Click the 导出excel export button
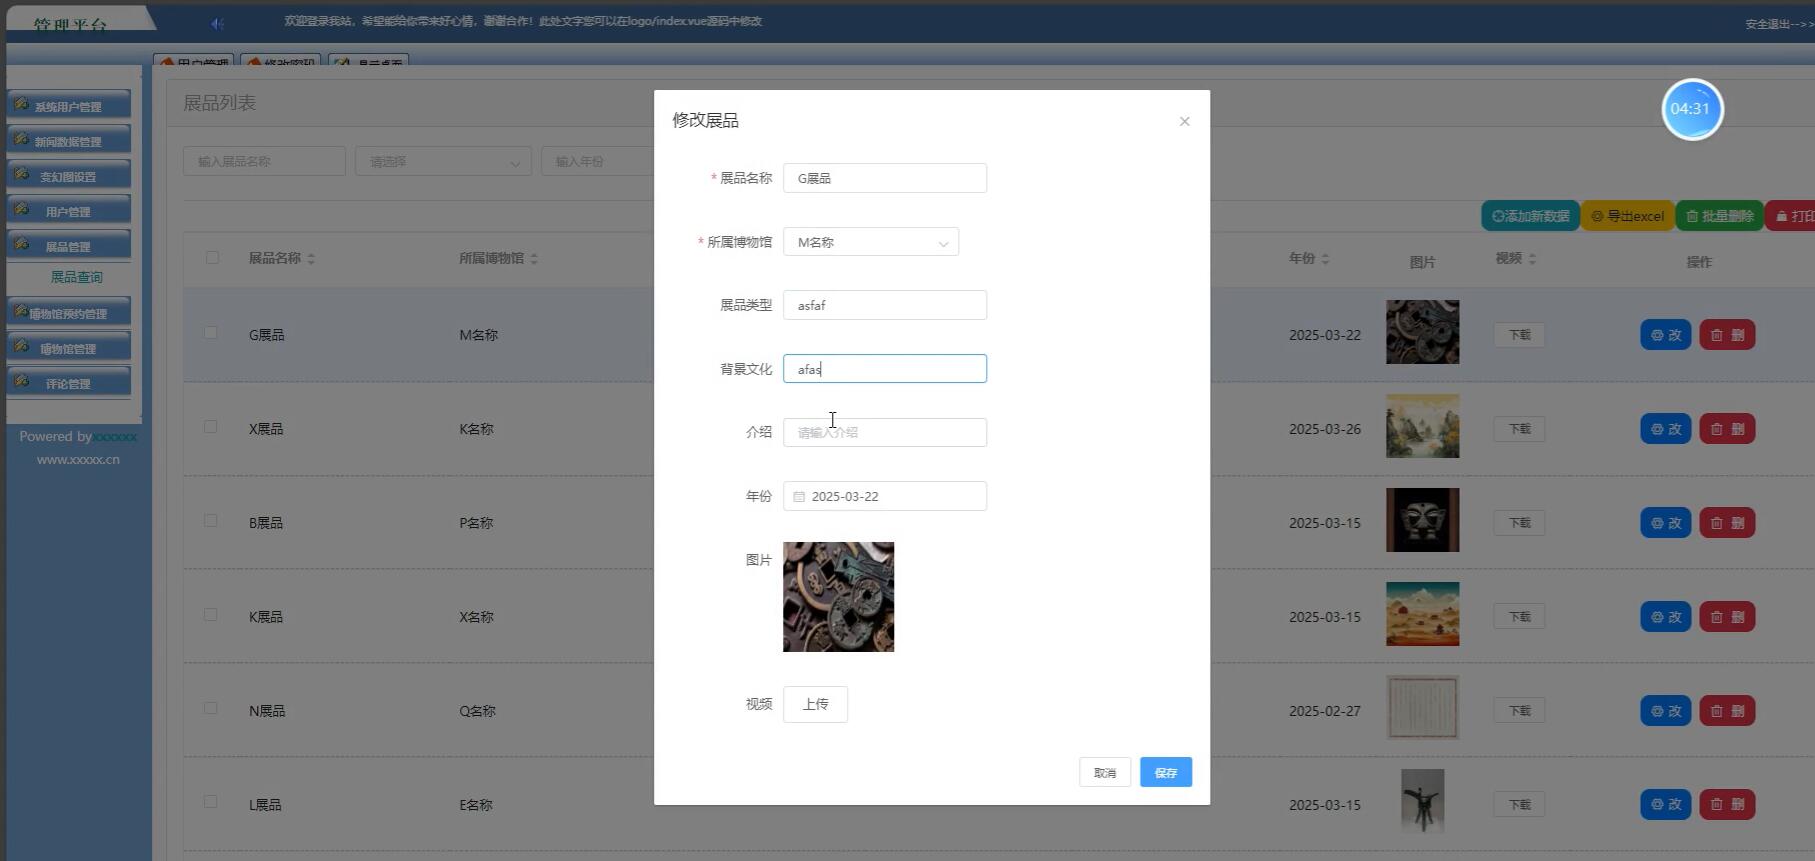1815x861 pixels. [1627, 216]
